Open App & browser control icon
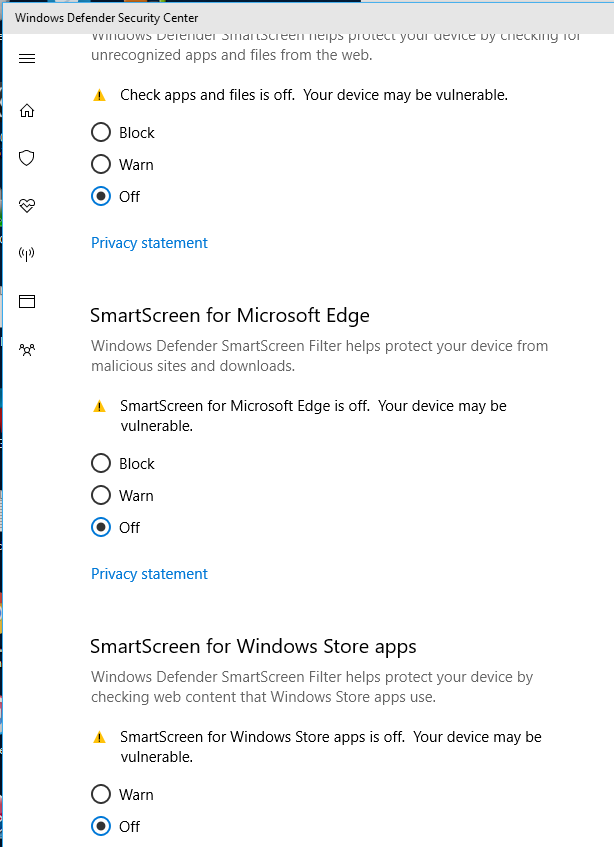 tap(27, 301)
